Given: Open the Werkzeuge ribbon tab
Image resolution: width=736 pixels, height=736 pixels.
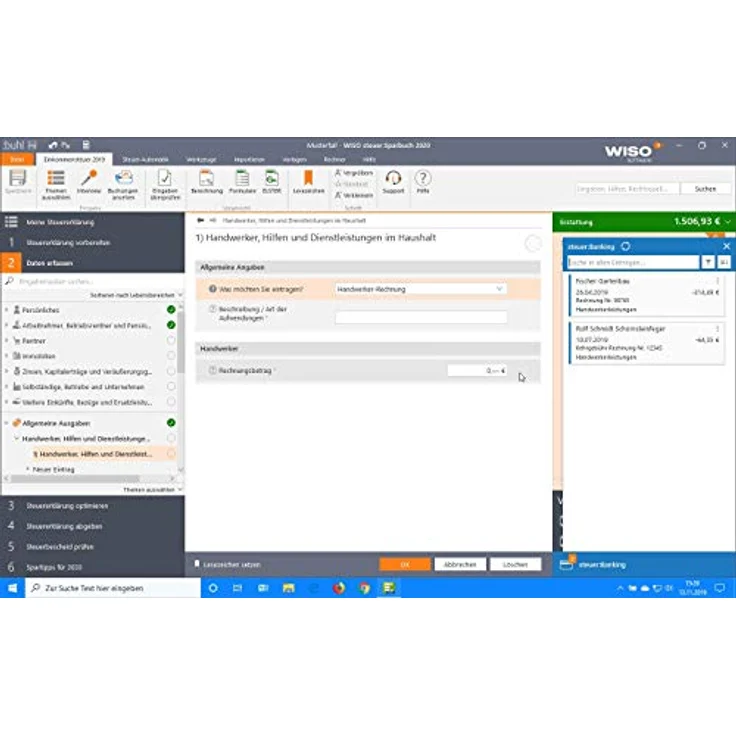Looking at the screenshot, I should [x=200, y=159].
